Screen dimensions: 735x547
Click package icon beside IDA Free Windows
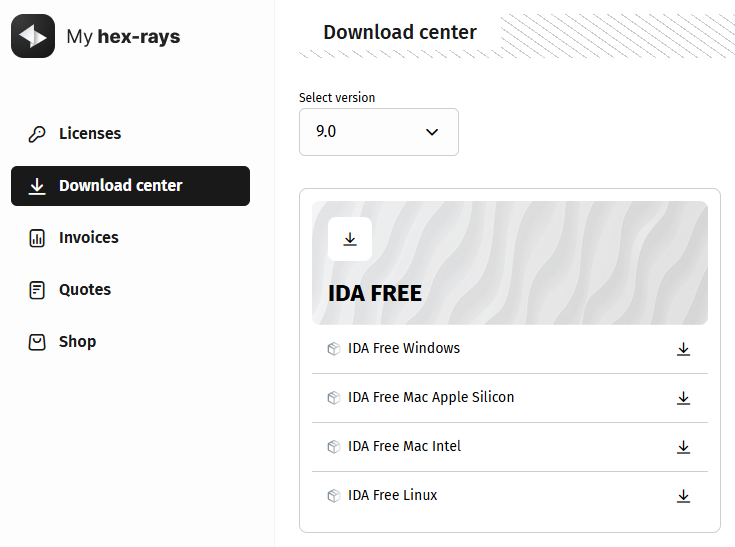coord(334,349)
